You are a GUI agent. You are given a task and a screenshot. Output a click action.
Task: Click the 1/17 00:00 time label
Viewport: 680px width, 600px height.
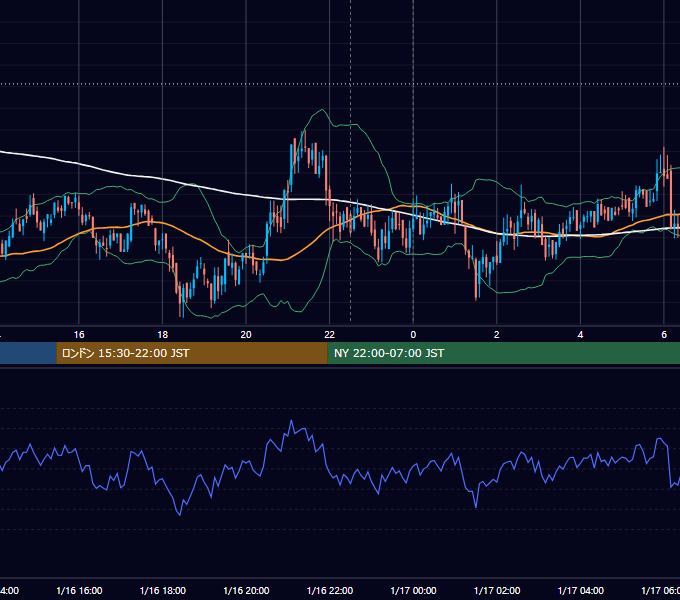[x=413, y=590]
